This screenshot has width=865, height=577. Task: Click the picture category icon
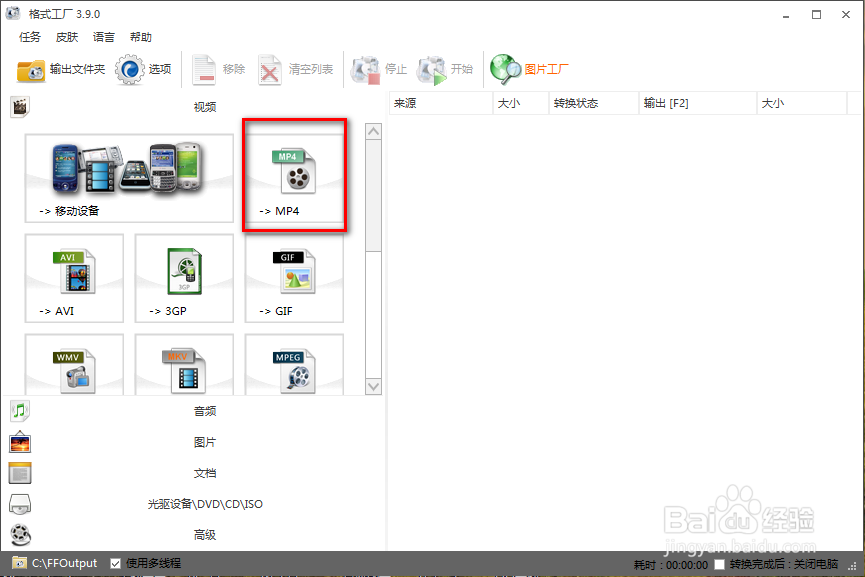20,442
